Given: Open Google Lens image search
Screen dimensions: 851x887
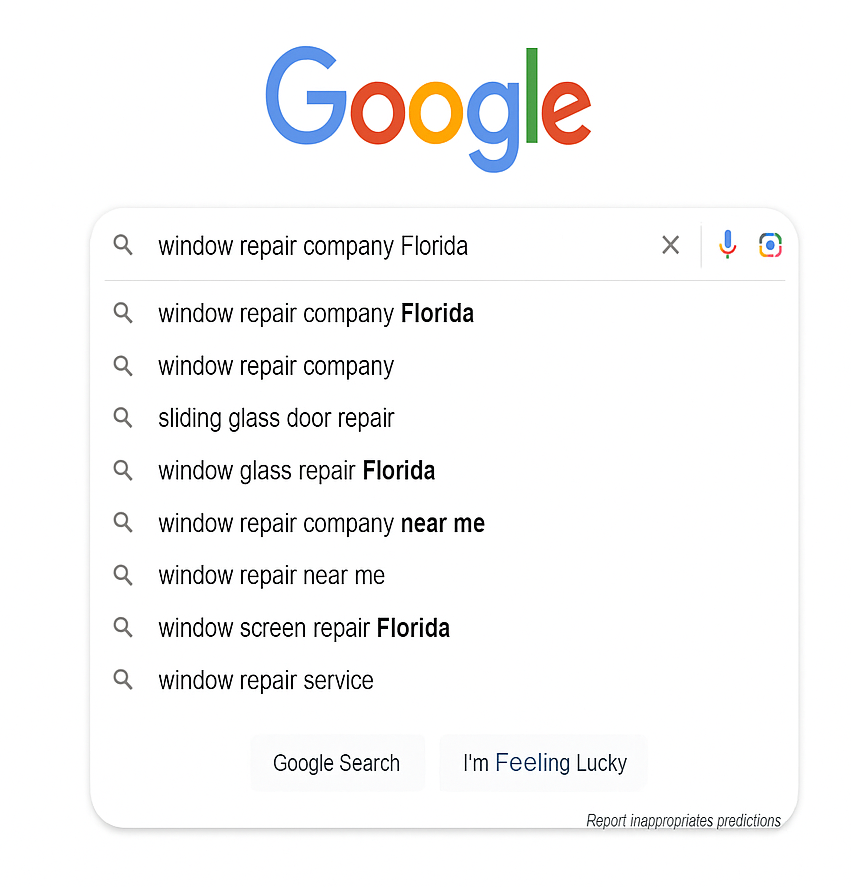Looking at the screenshot, I should click(x=770, y=245).
